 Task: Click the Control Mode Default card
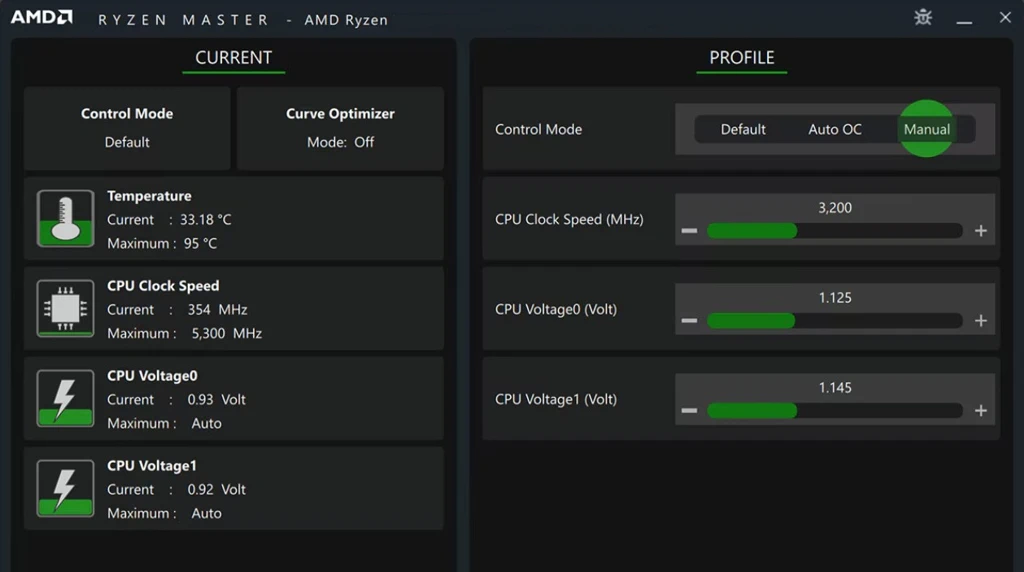127,128
